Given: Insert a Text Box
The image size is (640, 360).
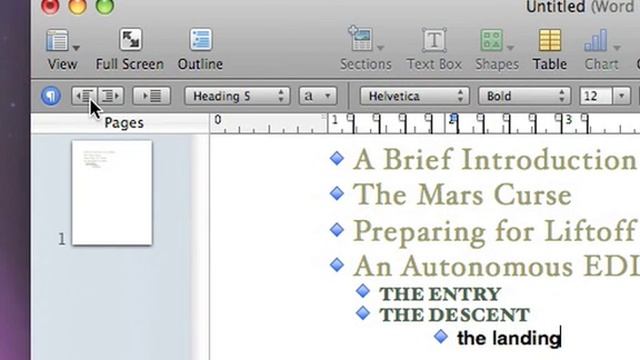Looking at the screenshot, I should tap(434, 49).
